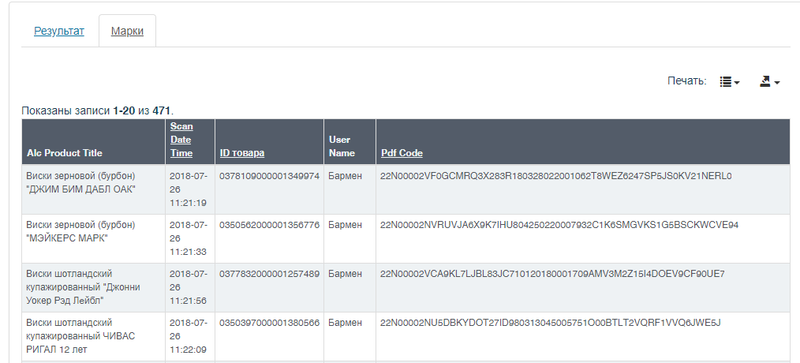Click Бармен in Джим Бим row
800x363 pixels.
click(345, 176)
